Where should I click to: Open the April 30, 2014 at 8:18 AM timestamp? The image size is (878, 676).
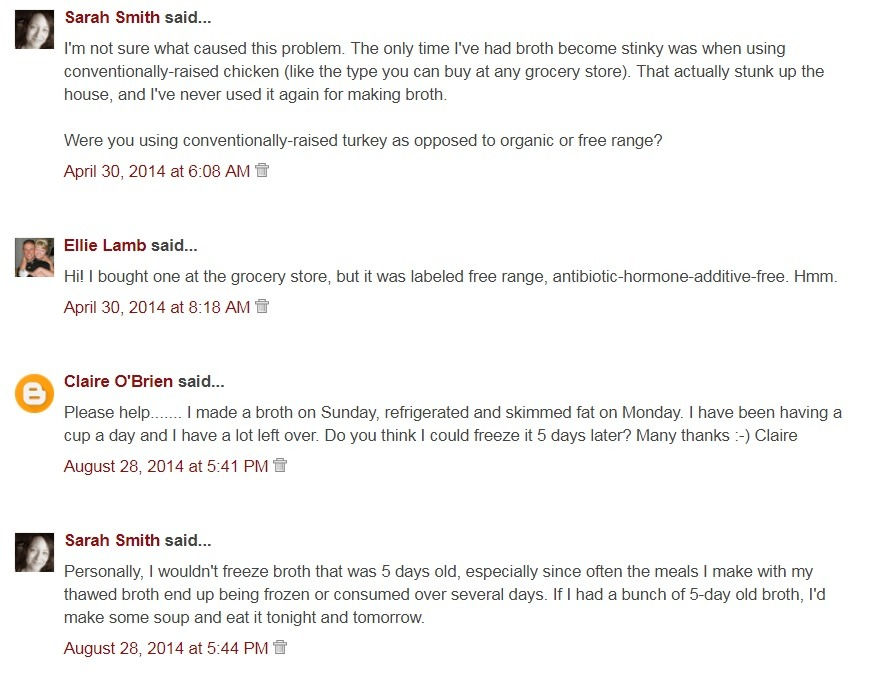(x=157, y=308)
